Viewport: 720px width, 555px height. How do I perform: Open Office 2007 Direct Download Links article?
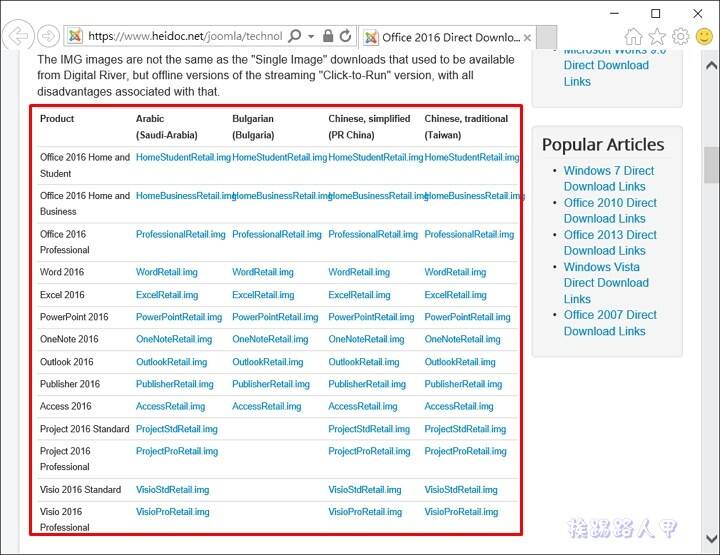610,323
